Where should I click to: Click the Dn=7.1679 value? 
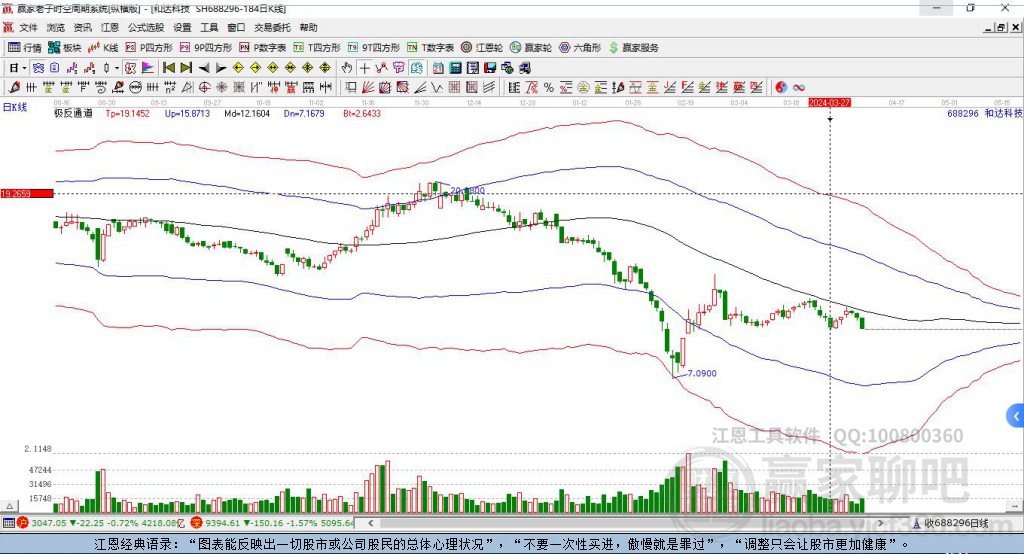point(304,114)
